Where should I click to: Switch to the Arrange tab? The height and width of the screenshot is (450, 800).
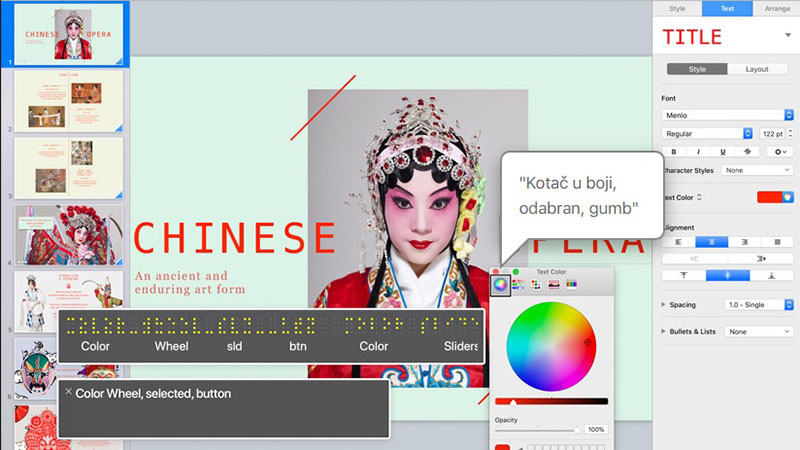coord(776,8)
